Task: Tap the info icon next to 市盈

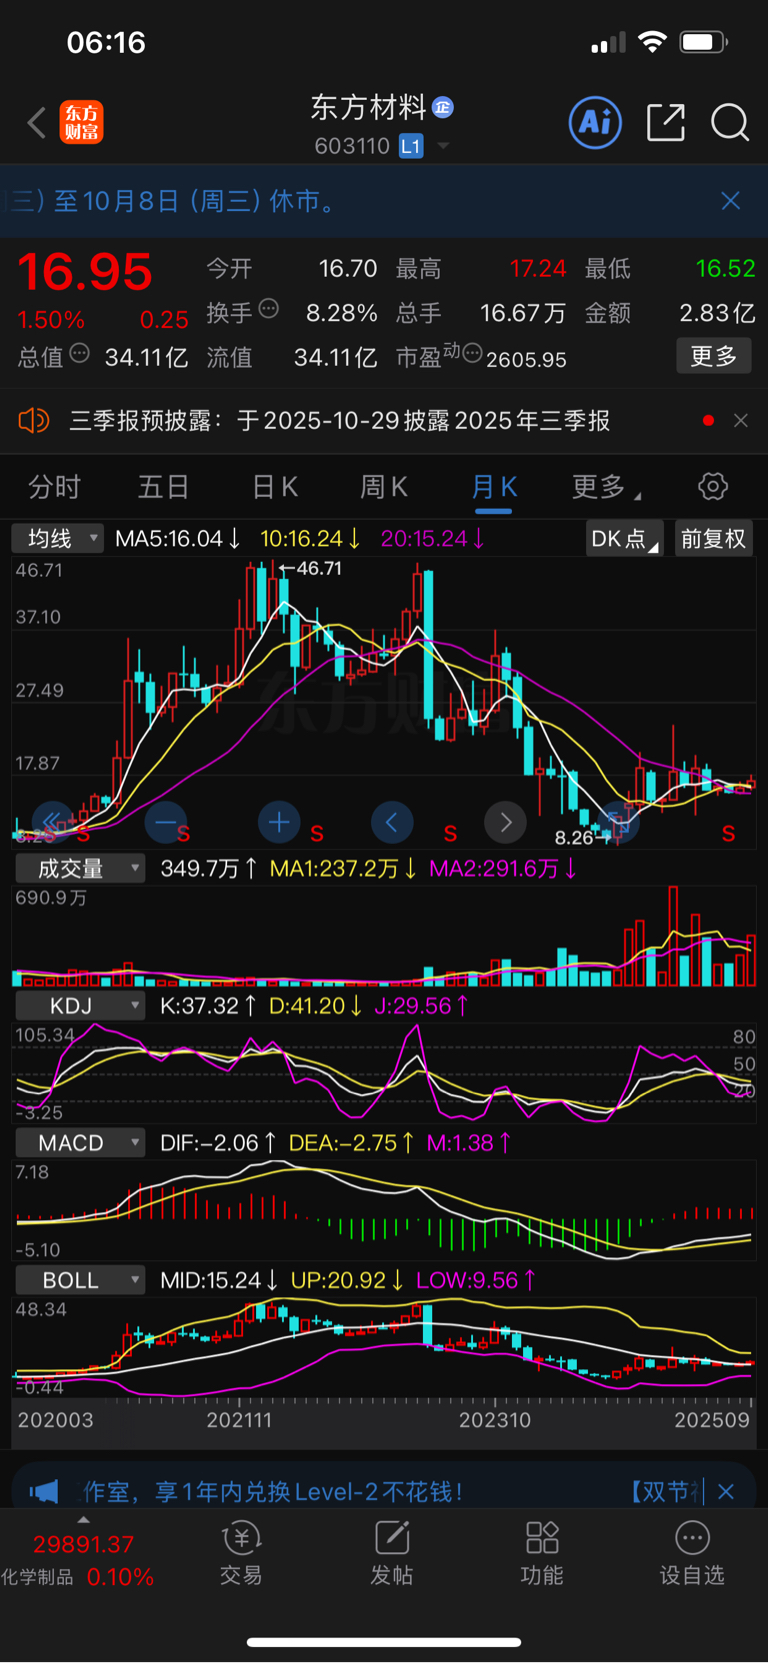Action: 472,353
